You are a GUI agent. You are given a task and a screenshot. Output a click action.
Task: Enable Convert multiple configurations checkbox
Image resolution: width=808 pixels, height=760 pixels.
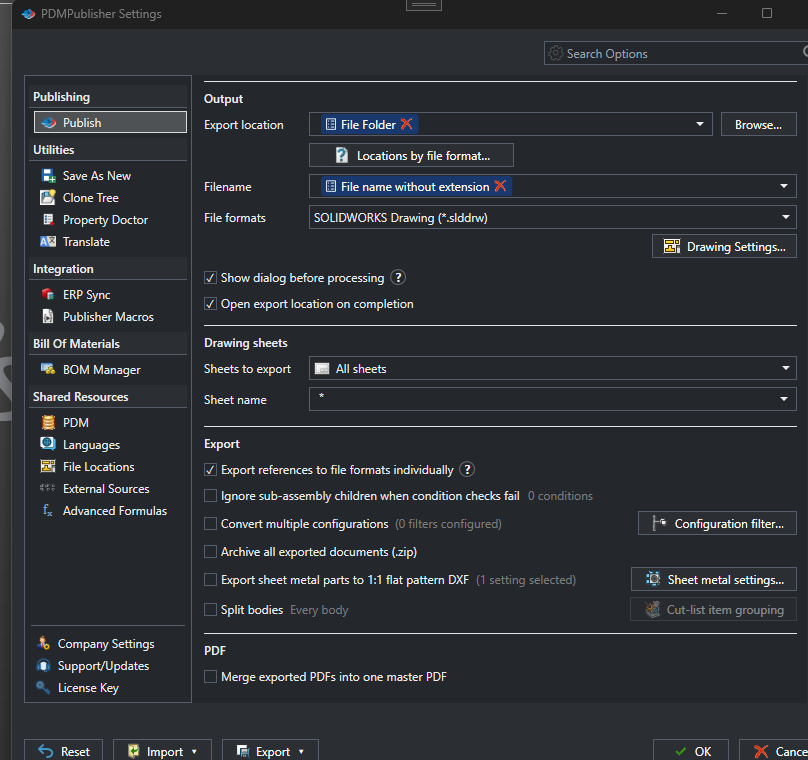[x=210, y=524]
